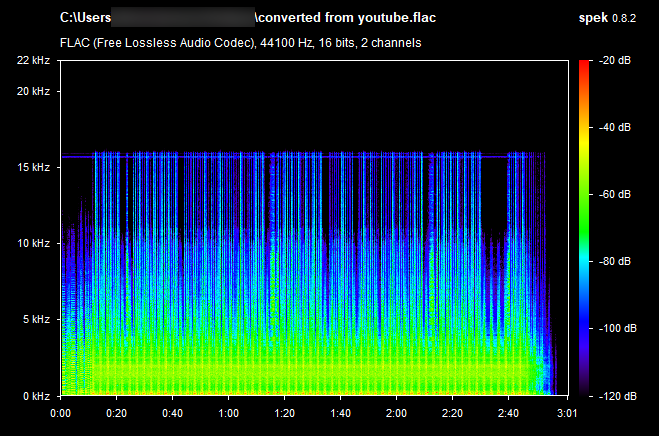Click the -60 dB color scale label
Viewport: 659px width, 436px height.
coord(615,195)
